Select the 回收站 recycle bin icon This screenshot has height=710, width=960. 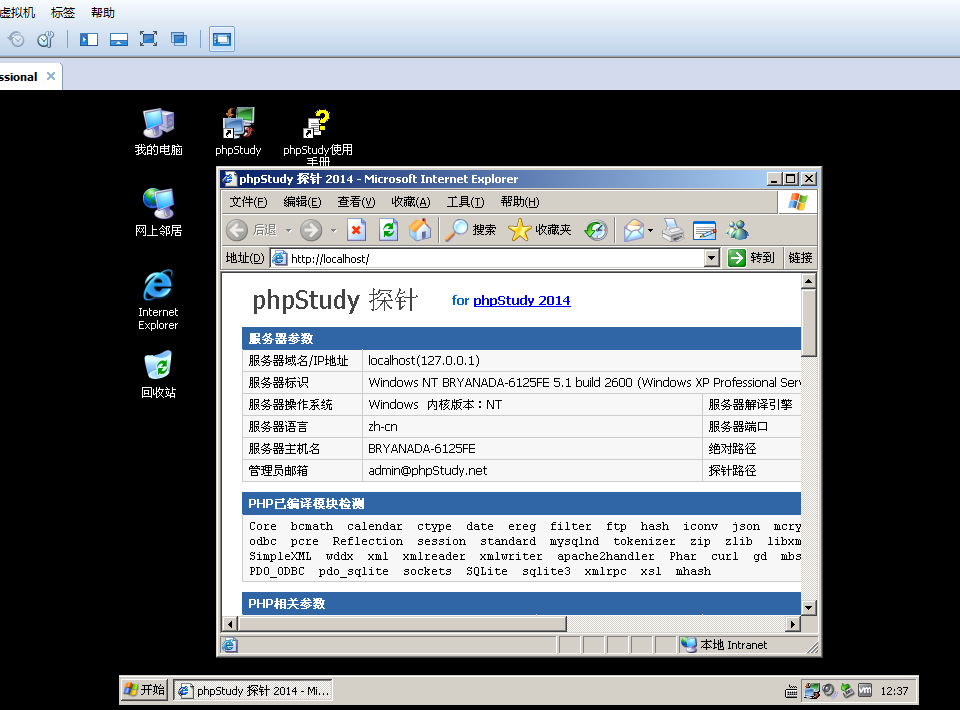[x=159, y=375]
